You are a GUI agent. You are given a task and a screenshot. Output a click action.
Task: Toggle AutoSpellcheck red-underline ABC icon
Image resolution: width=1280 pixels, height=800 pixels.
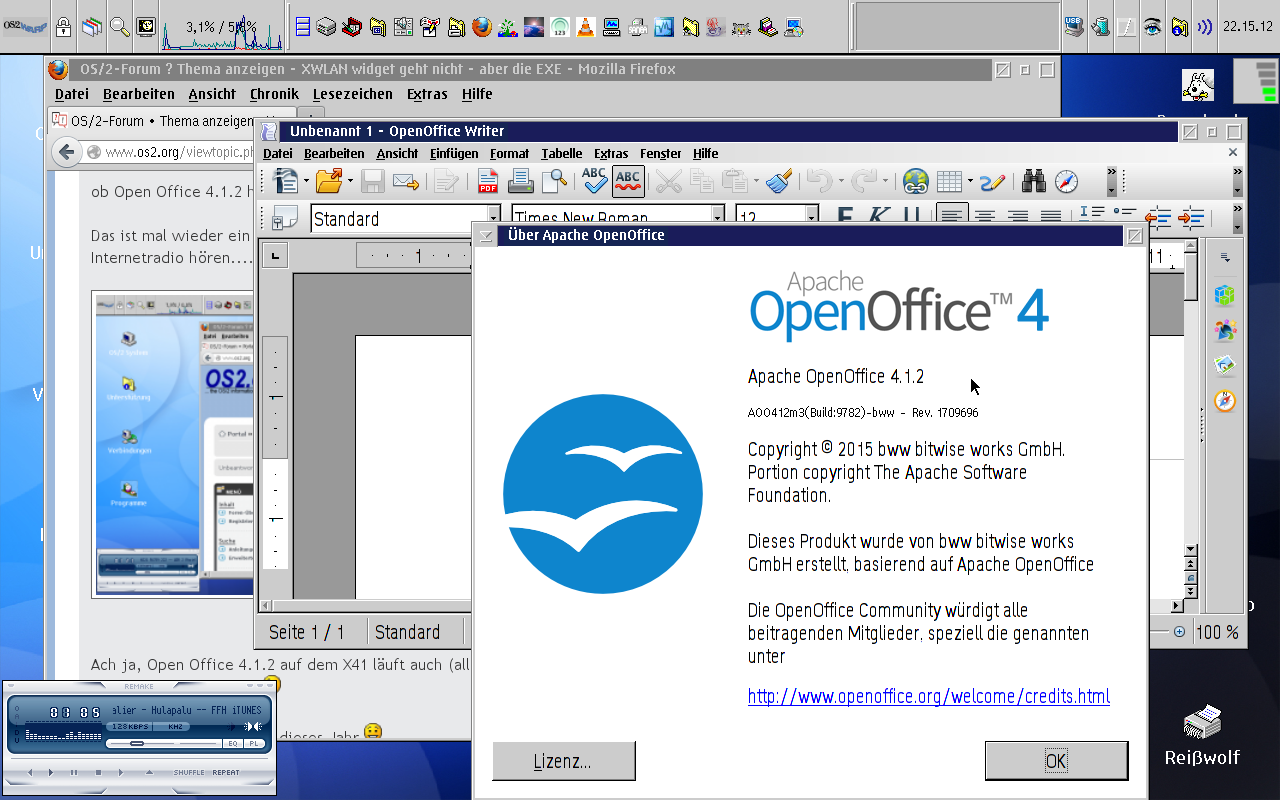pyautogui.click(x=628, y=181)
